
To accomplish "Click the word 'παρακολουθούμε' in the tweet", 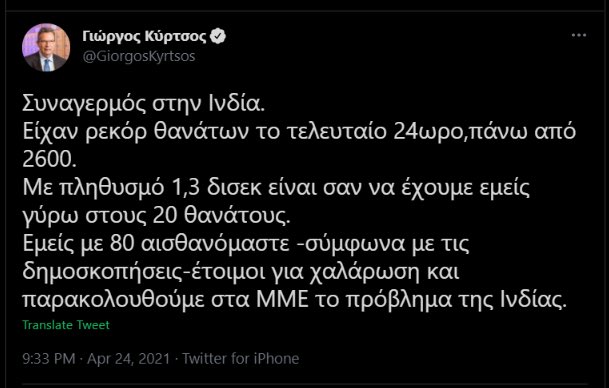I will point(113,300).
